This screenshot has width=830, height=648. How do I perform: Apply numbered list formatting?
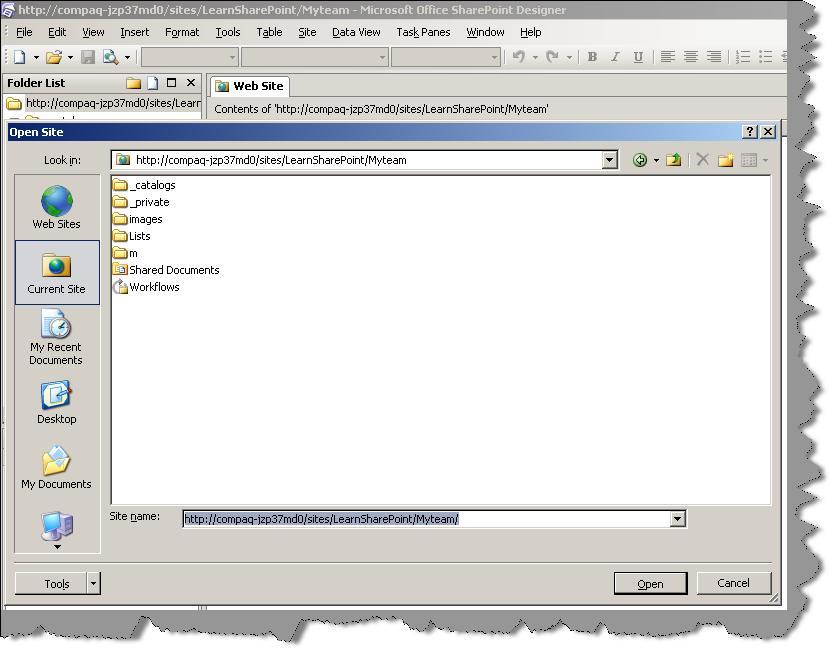[x=743, y=57]
